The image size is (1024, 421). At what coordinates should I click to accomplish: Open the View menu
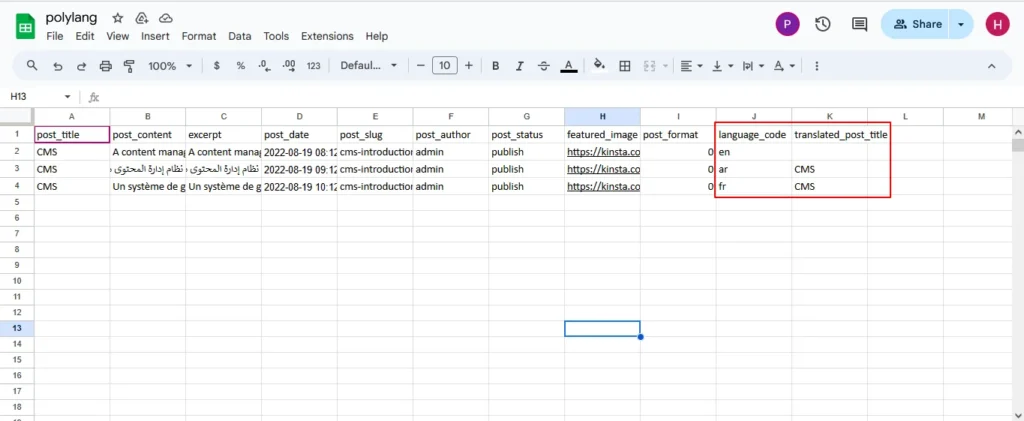118,37
